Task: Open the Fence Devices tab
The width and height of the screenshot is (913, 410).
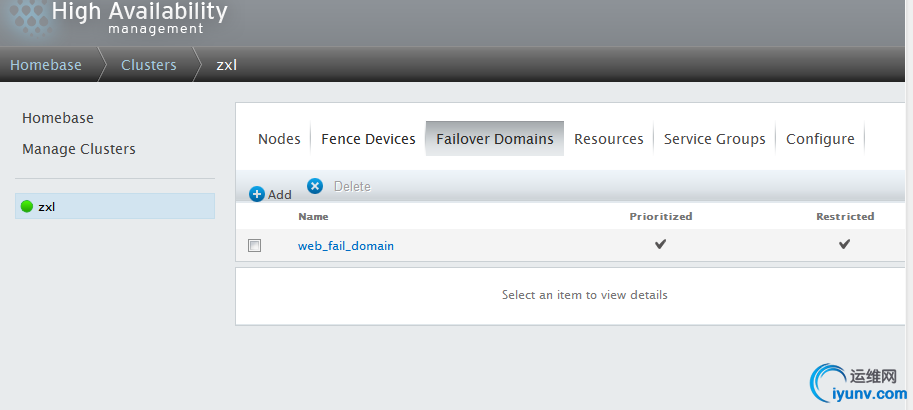Action: (x=368, y=139)
